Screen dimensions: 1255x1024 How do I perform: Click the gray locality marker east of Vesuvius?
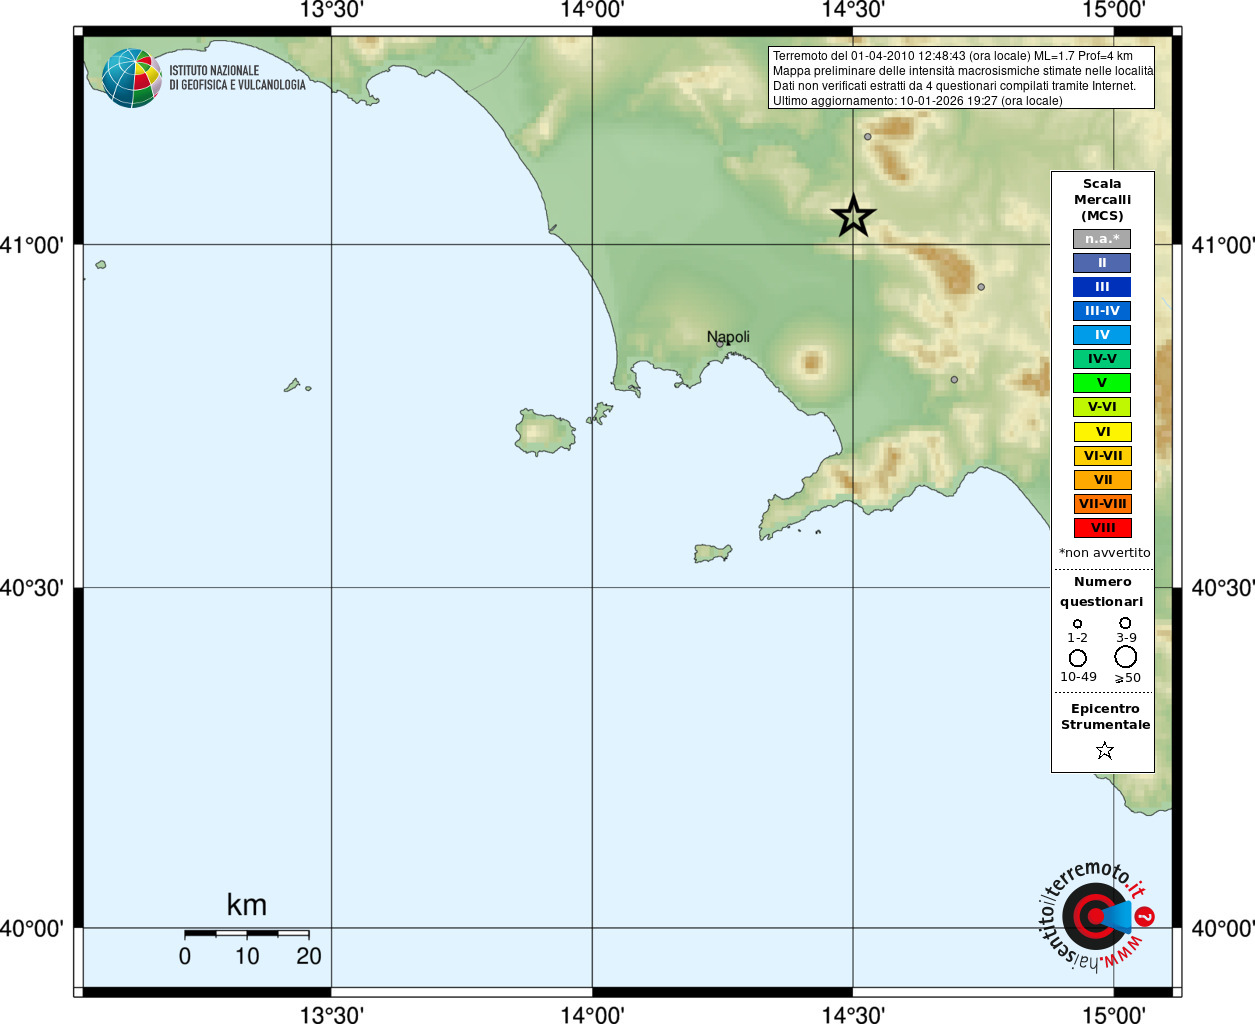954,380
